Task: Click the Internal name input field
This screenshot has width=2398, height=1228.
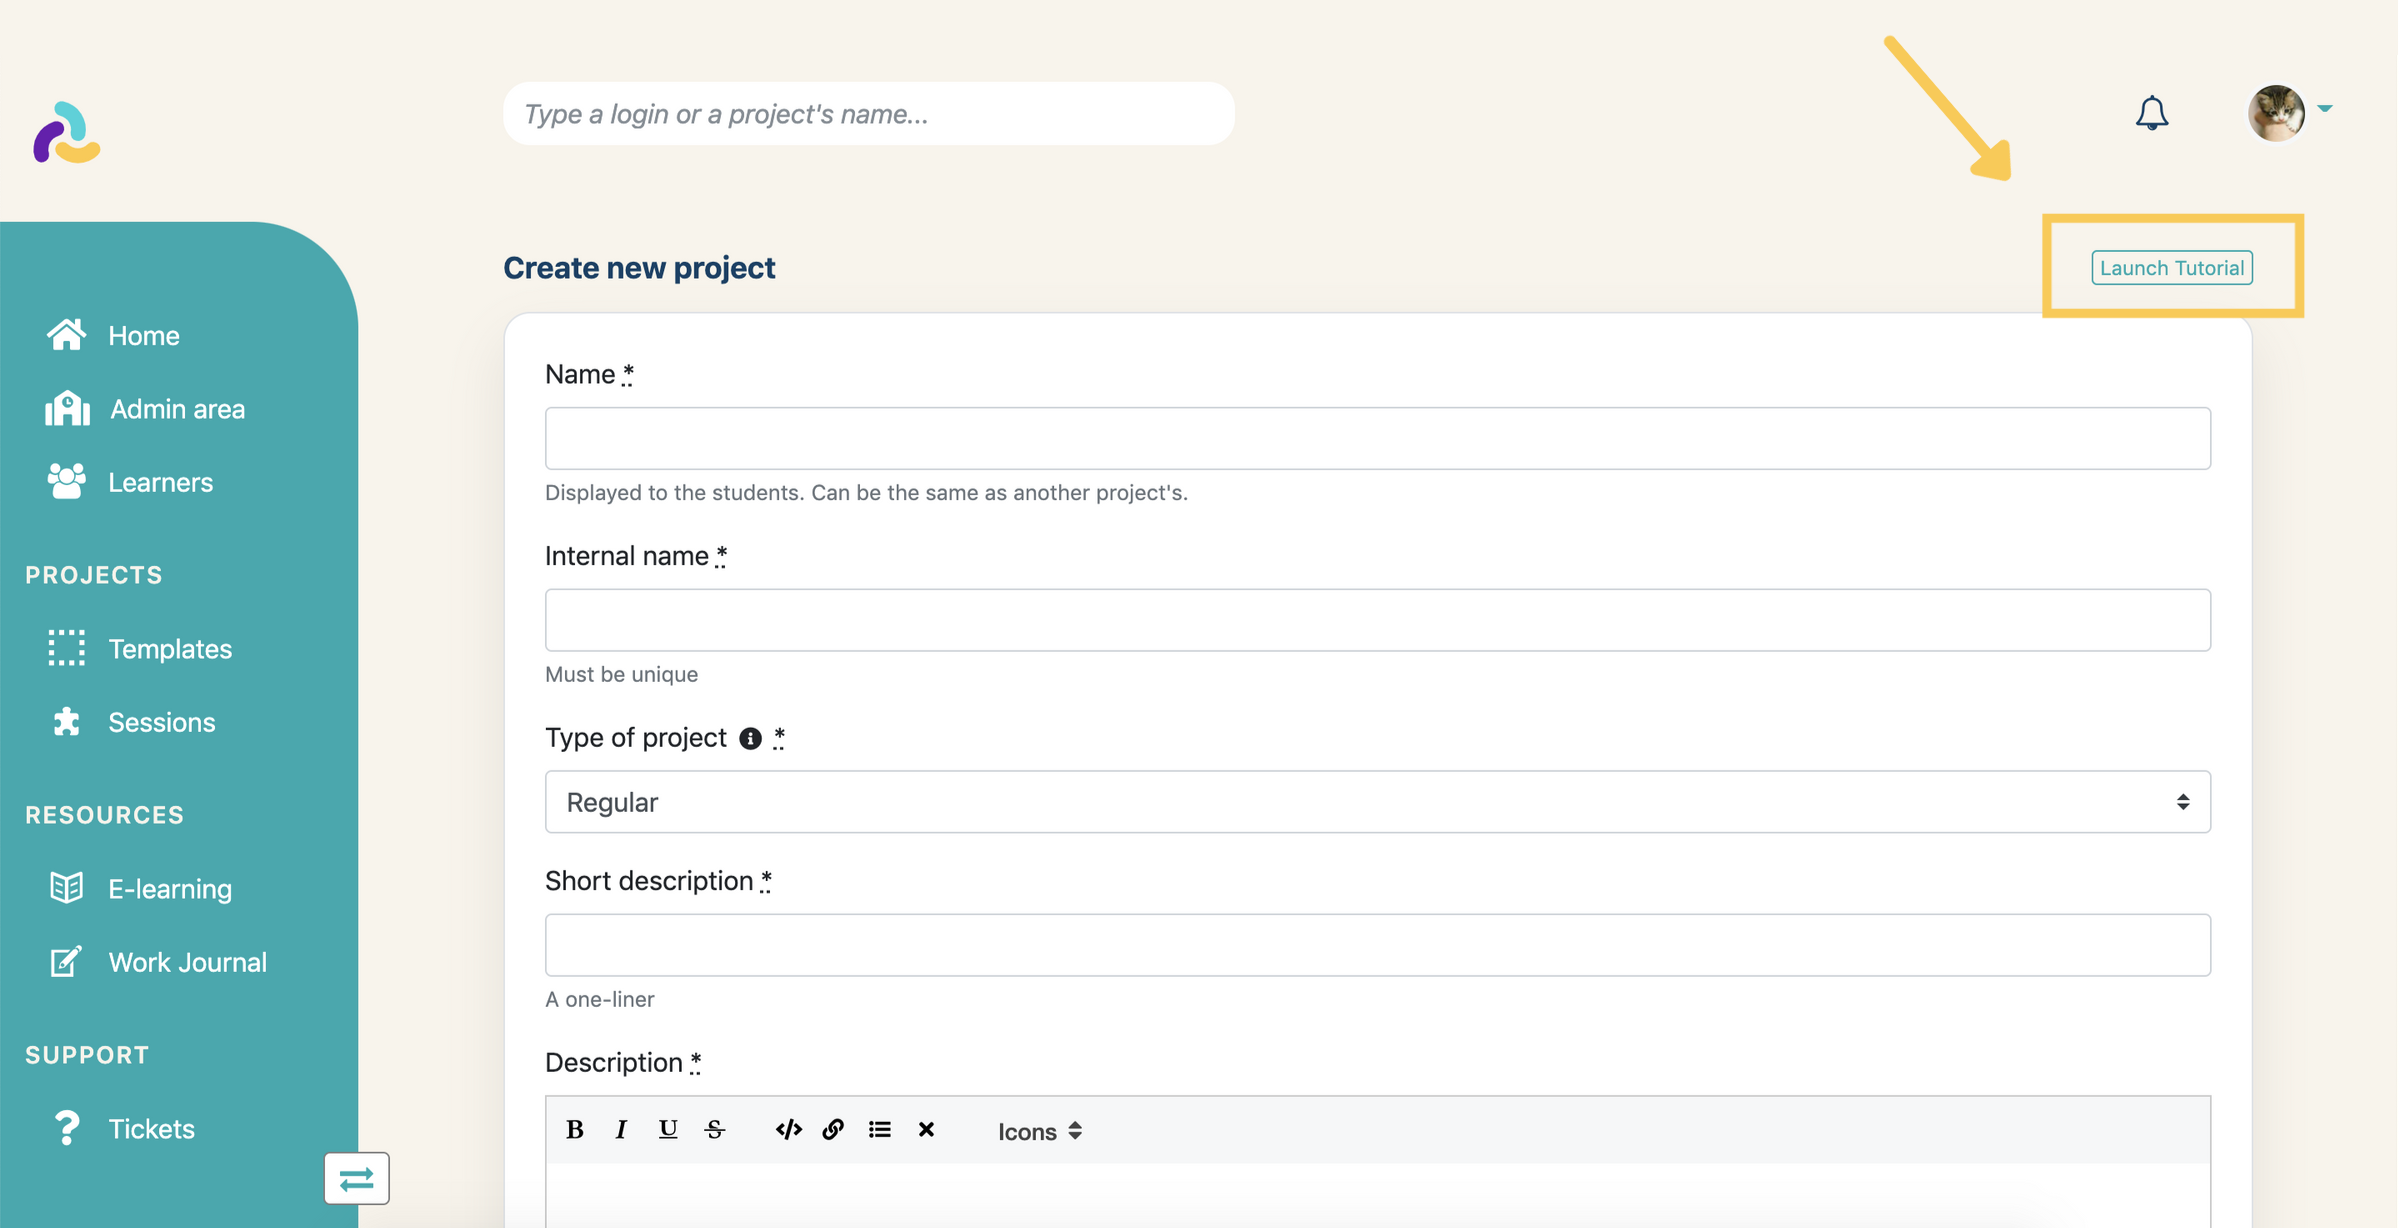Action: 1377,620
